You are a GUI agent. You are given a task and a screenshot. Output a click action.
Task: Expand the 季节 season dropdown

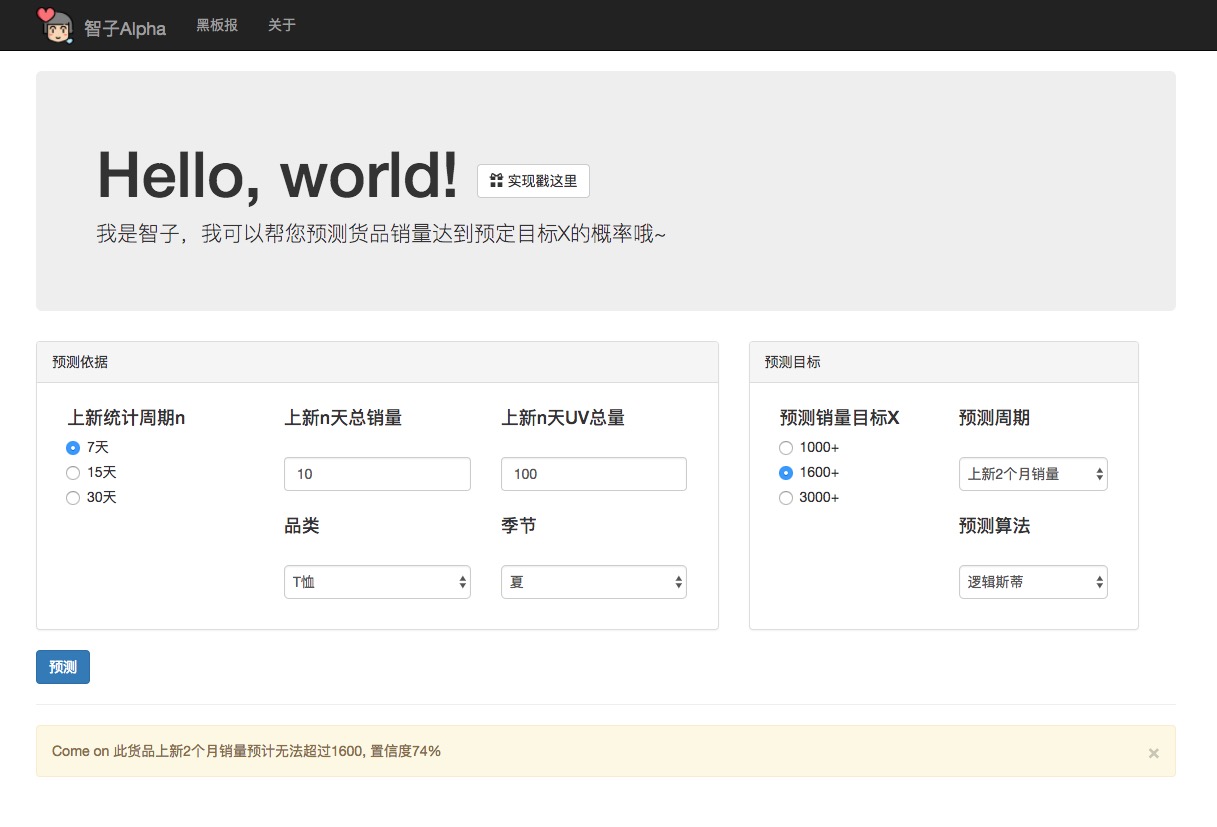click(593, 582)
